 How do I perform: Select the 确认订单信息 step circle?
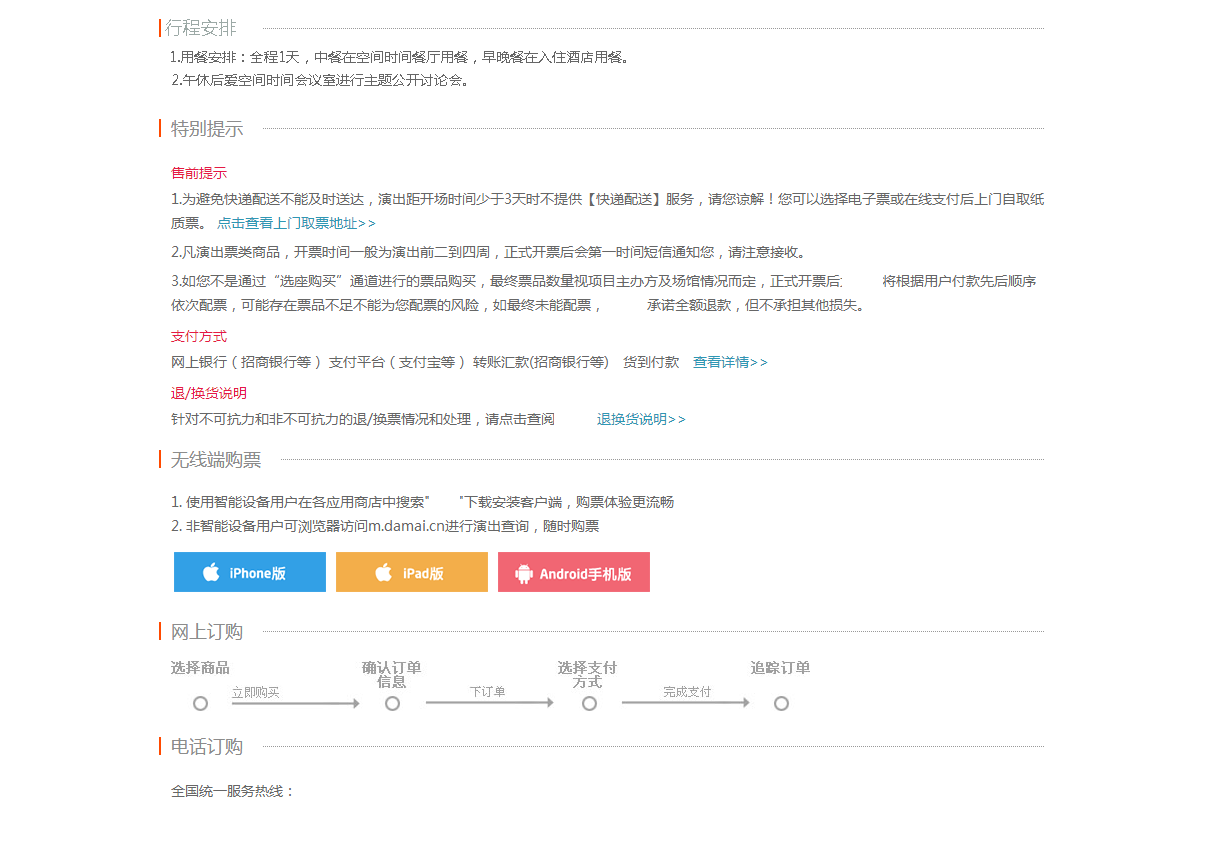(x=392, y=703)
